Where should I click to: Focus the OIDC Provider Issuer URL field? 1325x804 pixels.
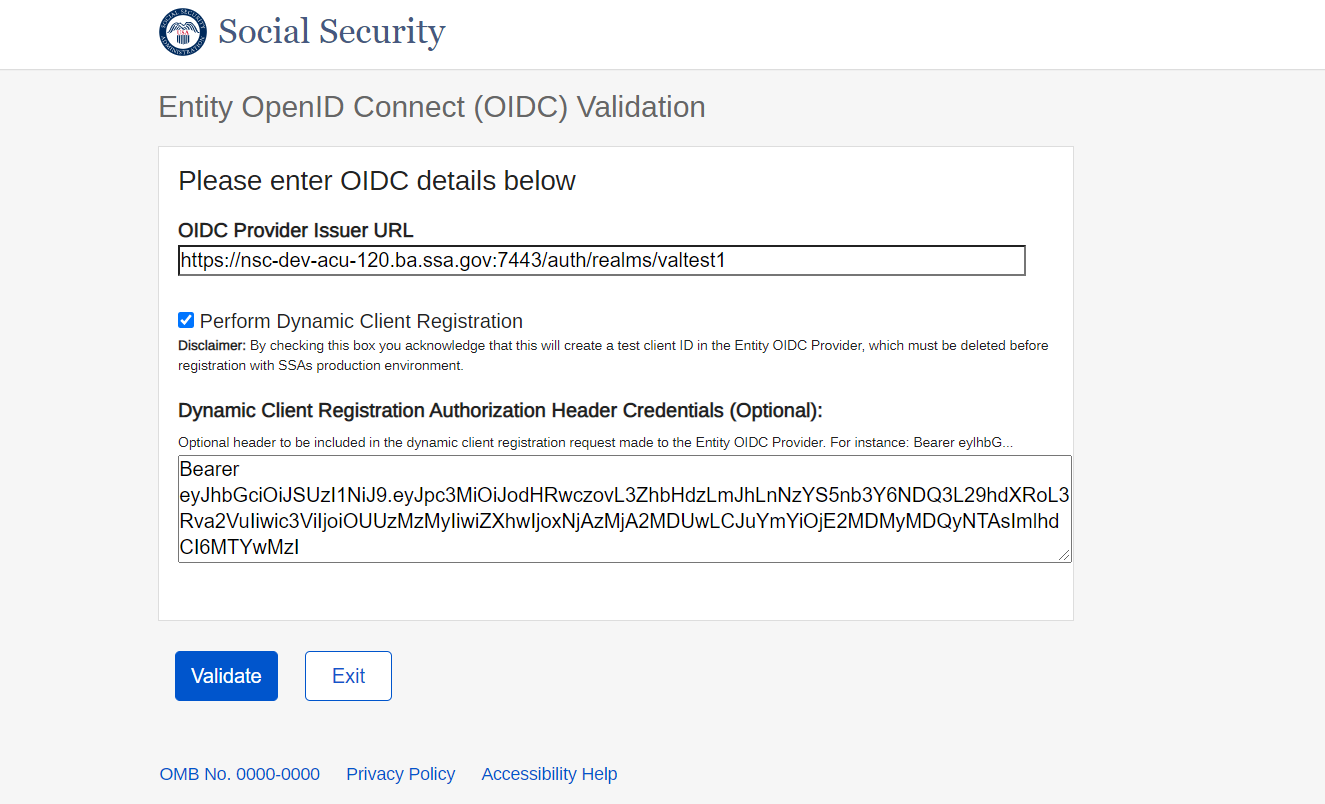pos(601,261)
